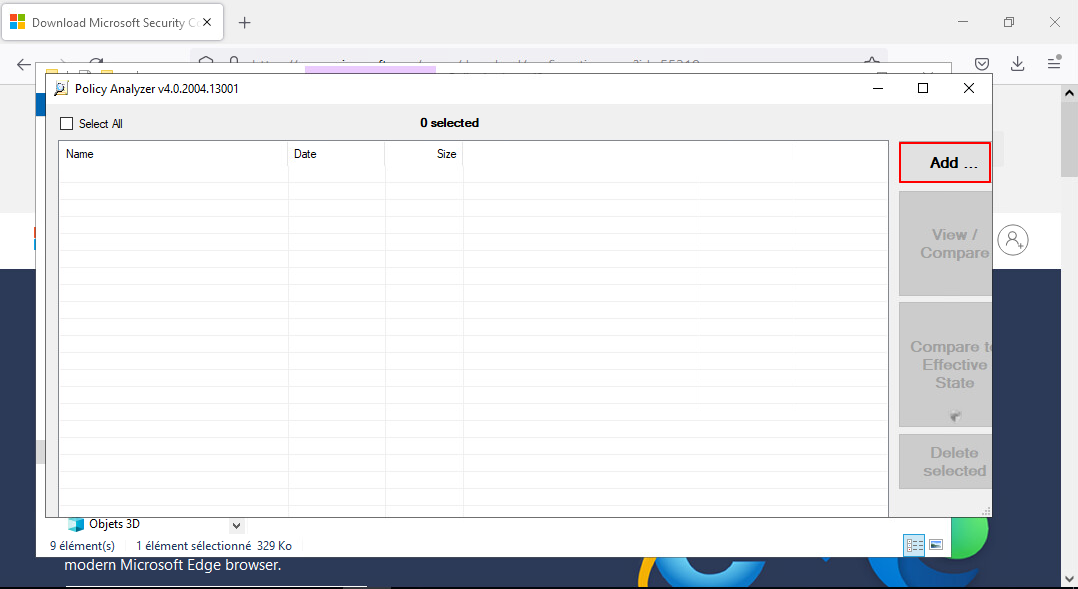Sort list by Size column header

424,154
